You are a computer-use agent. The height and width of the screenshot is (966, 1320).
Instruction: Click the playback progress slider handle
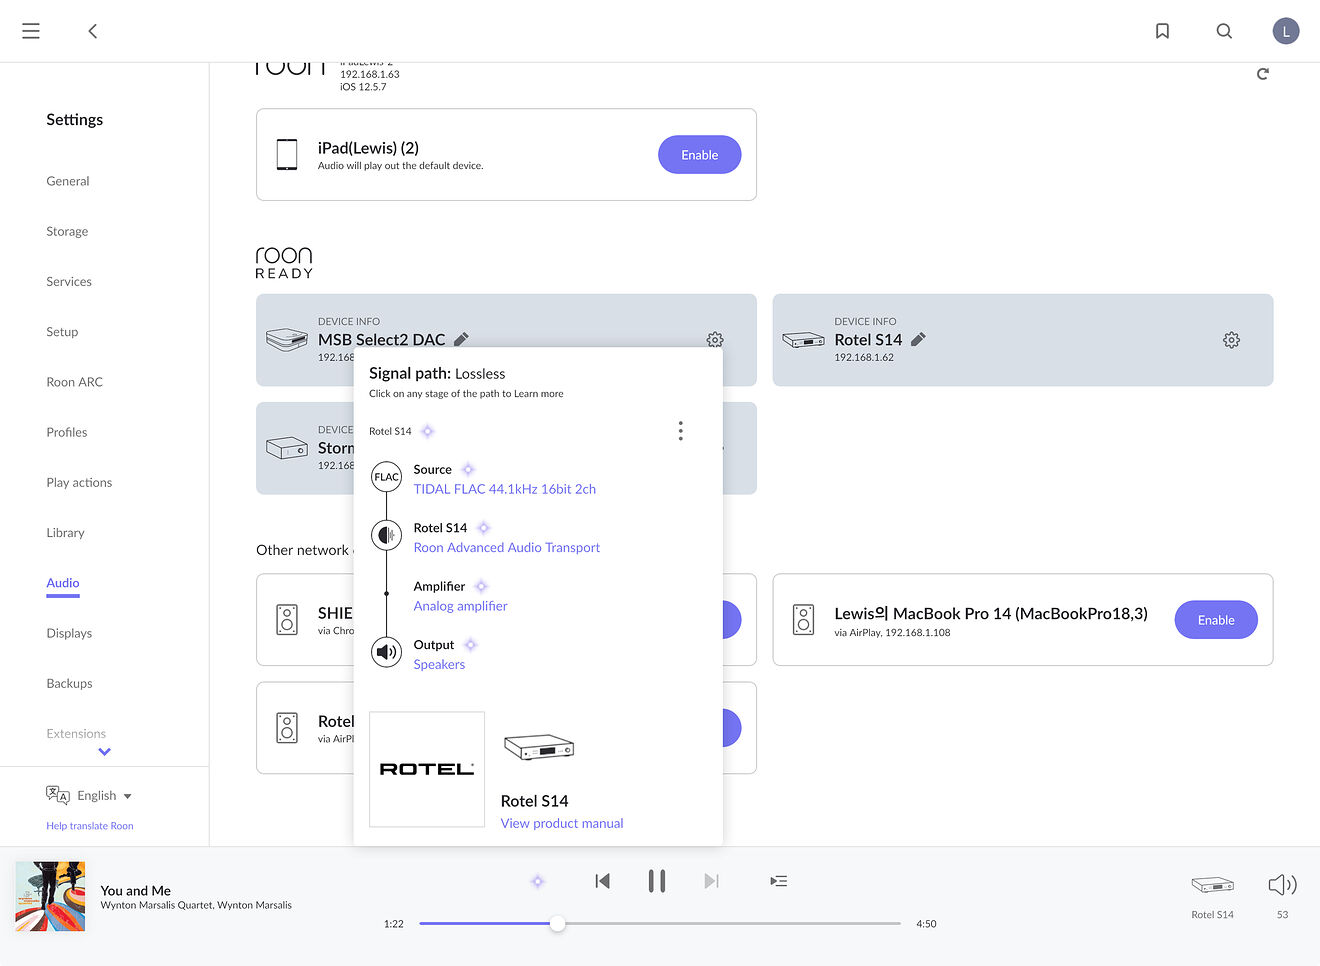click(558, 924)
